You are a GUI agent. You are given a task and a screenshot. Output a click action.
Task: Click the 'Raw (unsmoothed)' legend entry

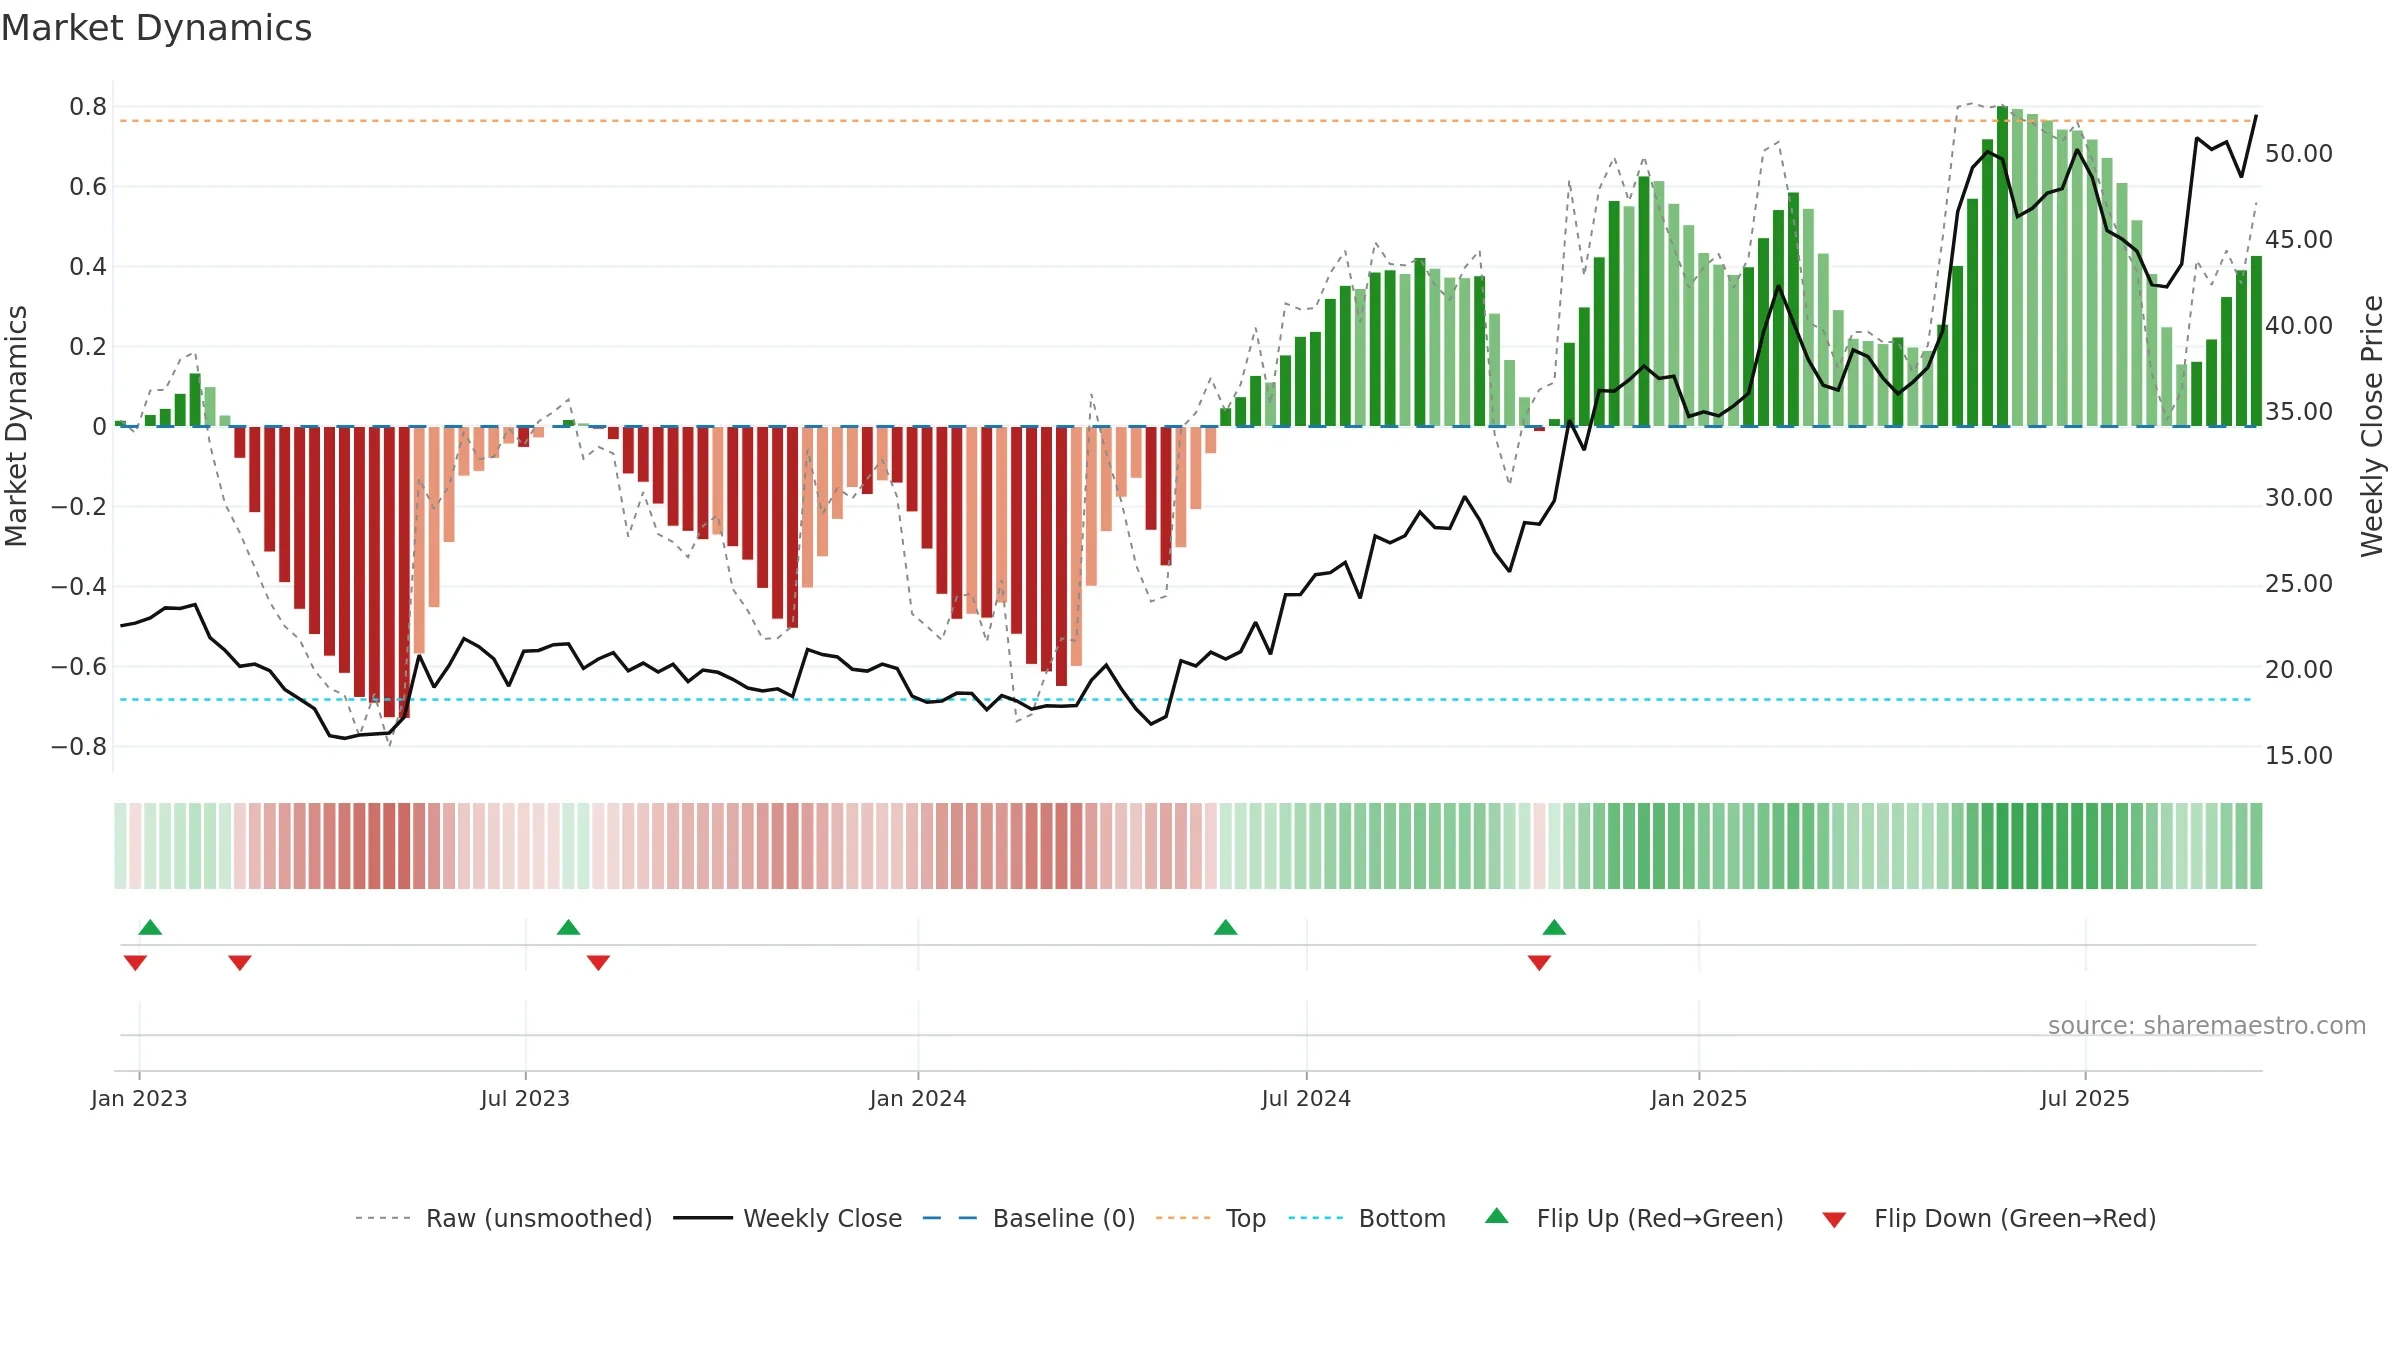[504, 1218]
